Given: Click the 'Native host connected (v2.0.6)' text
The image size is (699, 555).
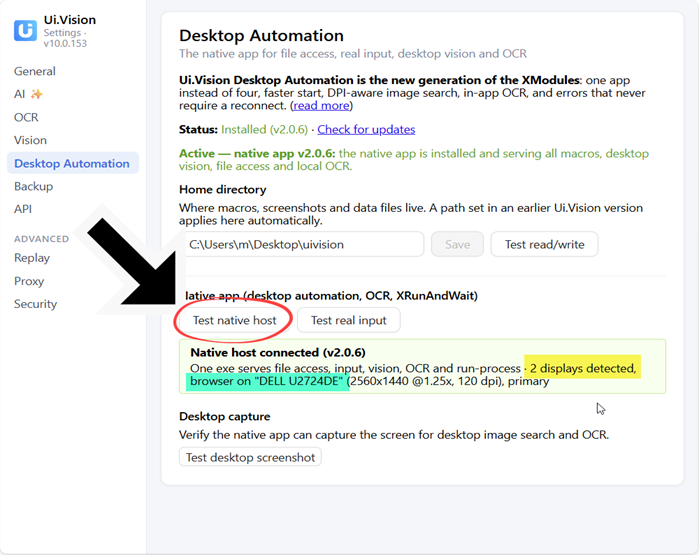Looking at the screenshot, I should 278,353.
